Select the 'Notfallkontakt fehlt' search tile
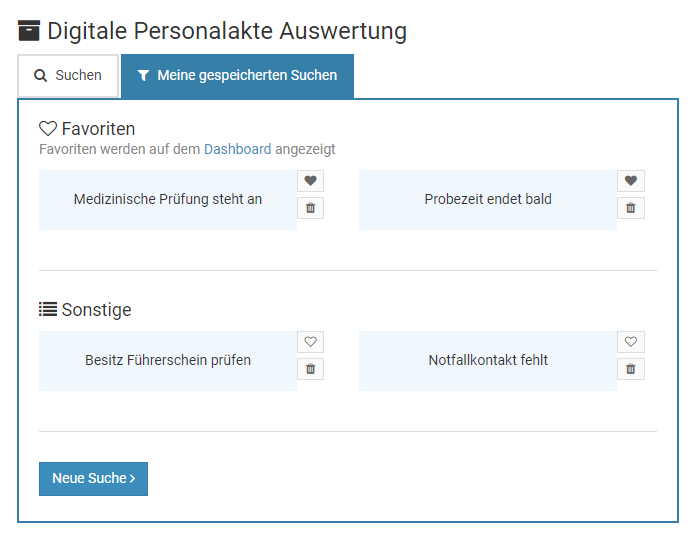 488,360
